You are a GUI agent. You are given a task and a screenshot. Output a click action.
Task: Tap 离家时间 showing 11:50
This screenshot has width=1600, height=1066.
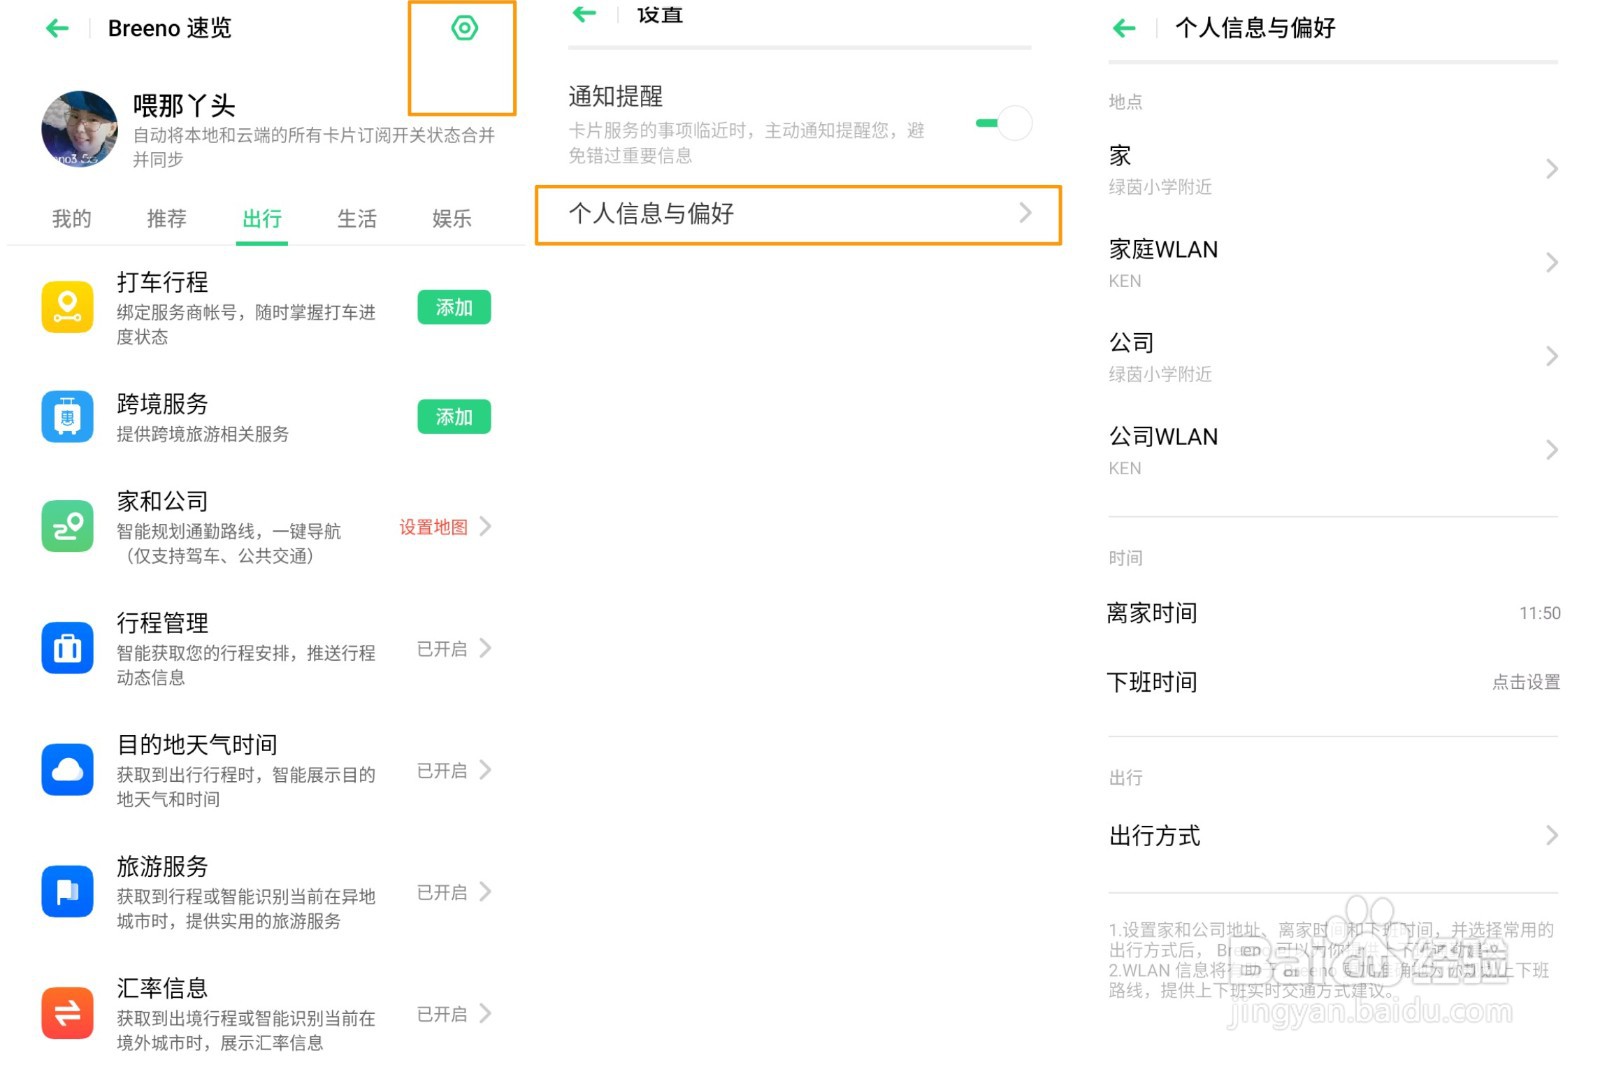(1332, 612)
